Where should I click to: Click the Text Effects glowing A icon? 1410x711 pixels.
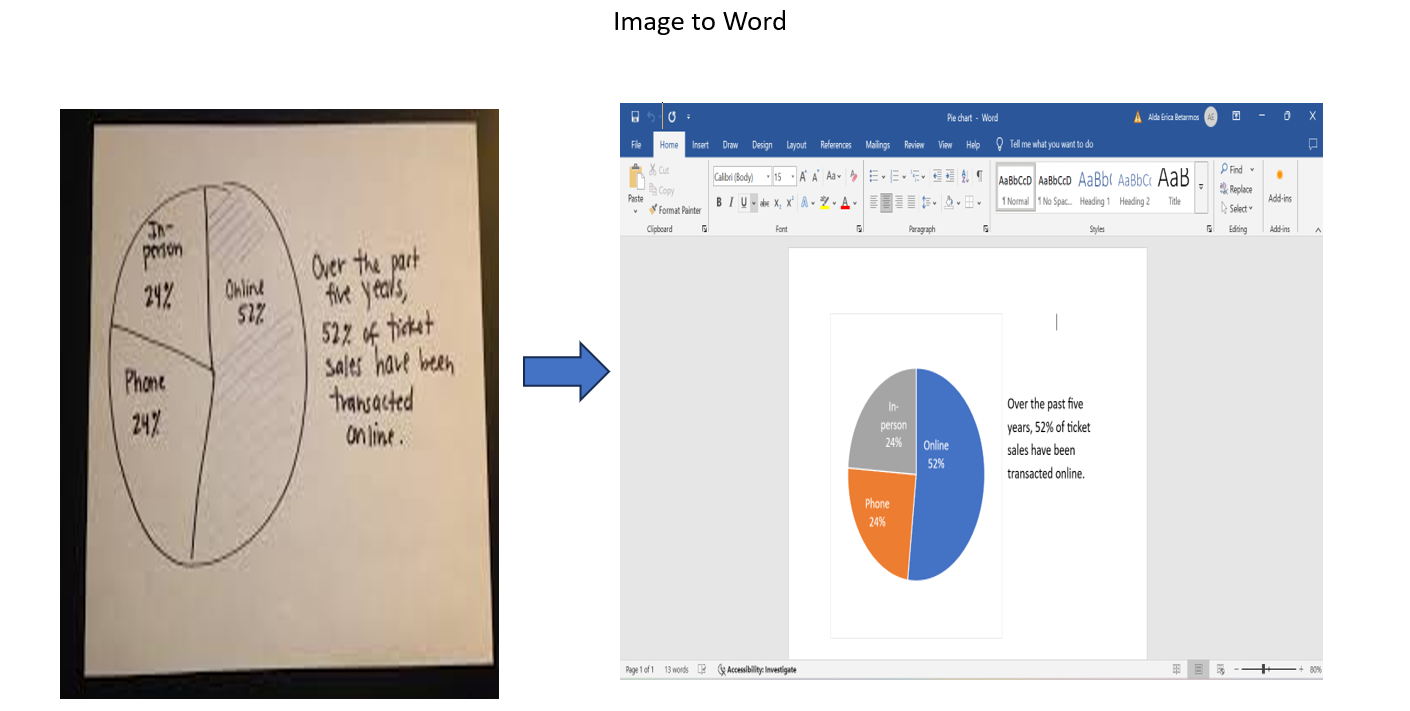(805, 203)
